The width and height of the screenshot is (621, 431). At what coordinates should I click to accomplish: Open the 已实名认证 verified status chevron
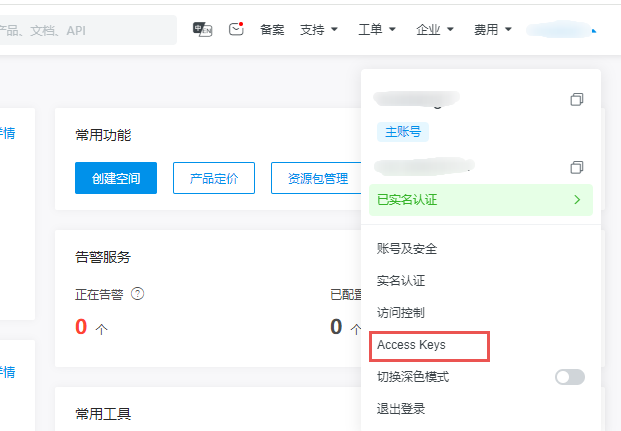coord(577,200)
